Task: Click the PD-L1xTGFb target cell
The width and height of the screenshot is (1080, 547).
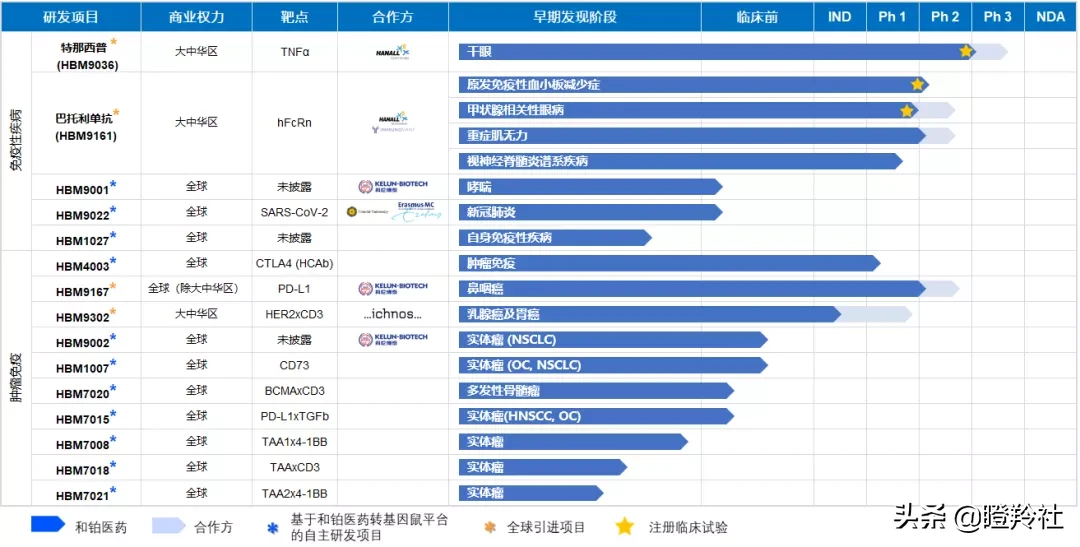Action: (x=295, y=416)
